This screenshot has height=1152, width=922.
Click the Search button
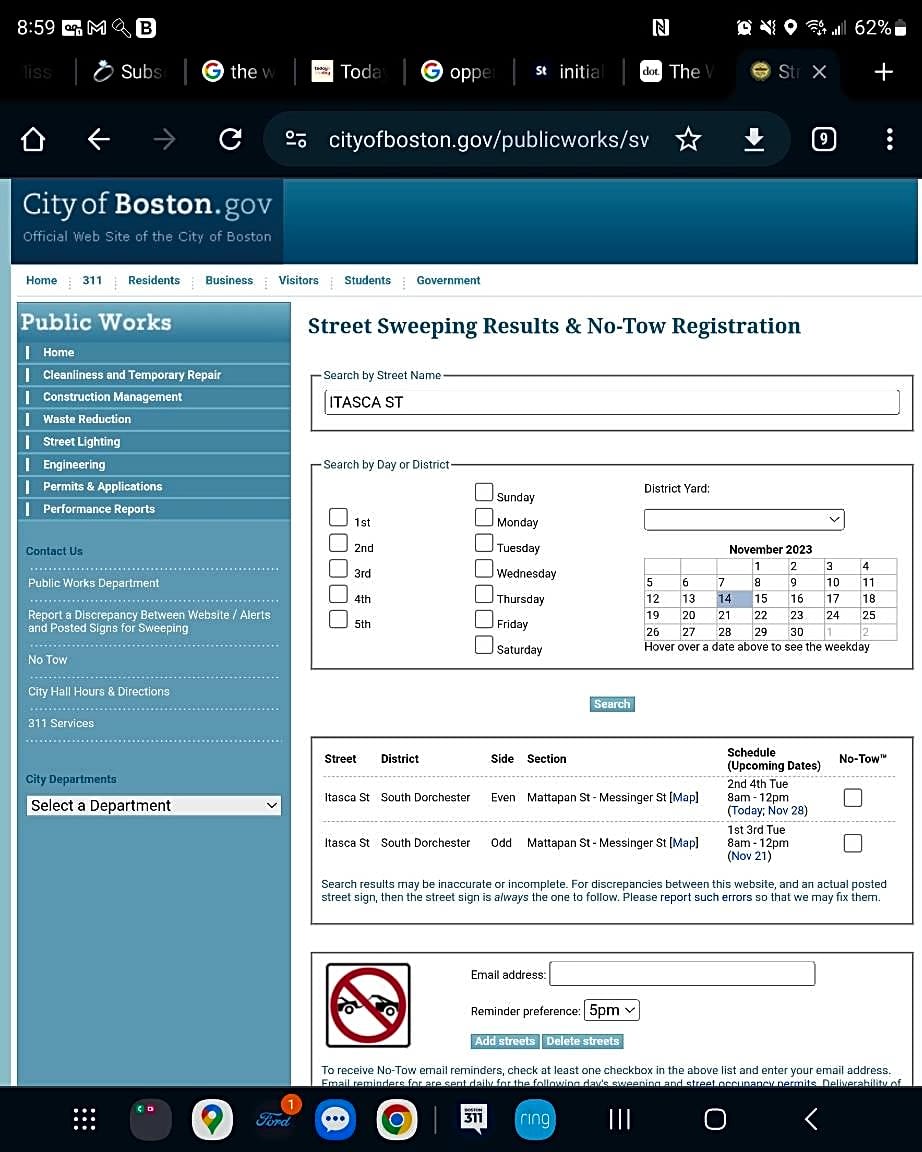612,704
